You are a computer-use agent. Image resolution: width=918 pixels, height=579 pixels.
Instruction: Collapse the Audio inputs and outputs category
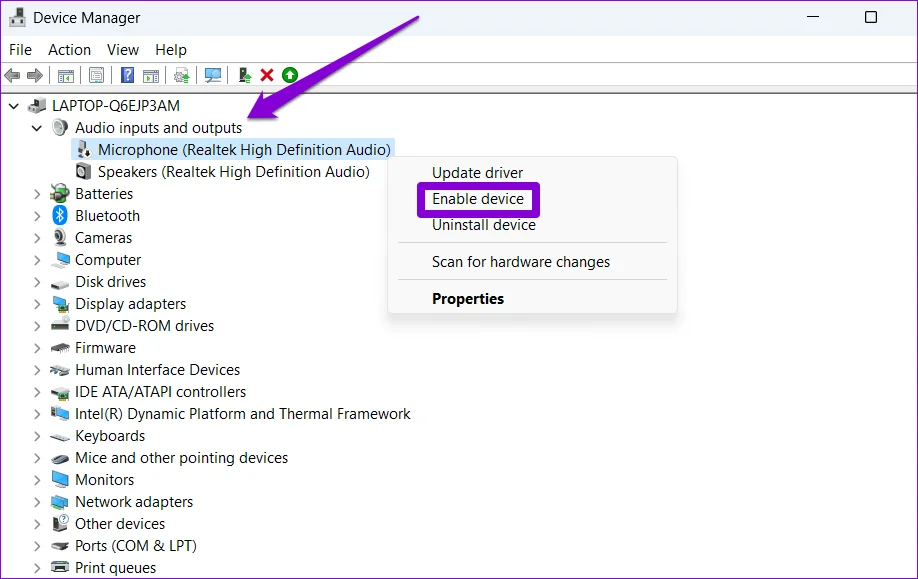click(x=37, y=128)
